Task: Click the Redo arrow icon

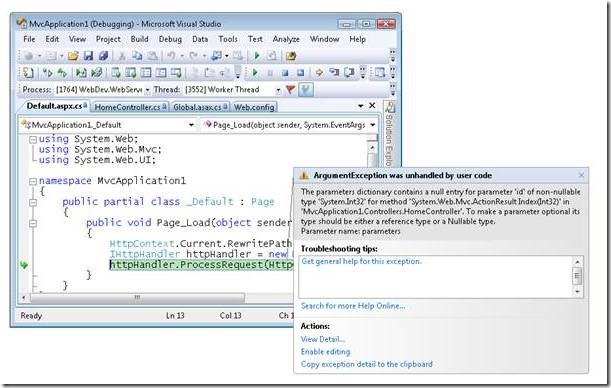Action: pyautogui.click(x=194, y=56)
